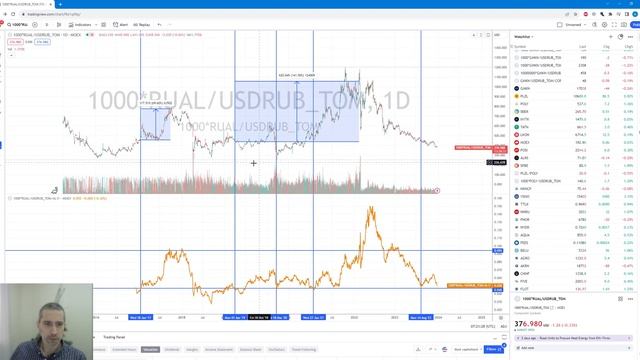This screenshot has height=360, width=640.
Task: Reload the browser page
Action: 13,14
